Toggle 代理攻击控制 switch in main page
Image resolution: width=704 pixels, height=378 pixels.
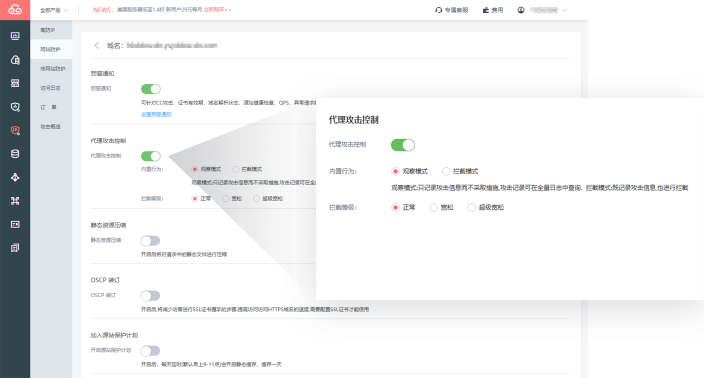[x=151, y=156]
